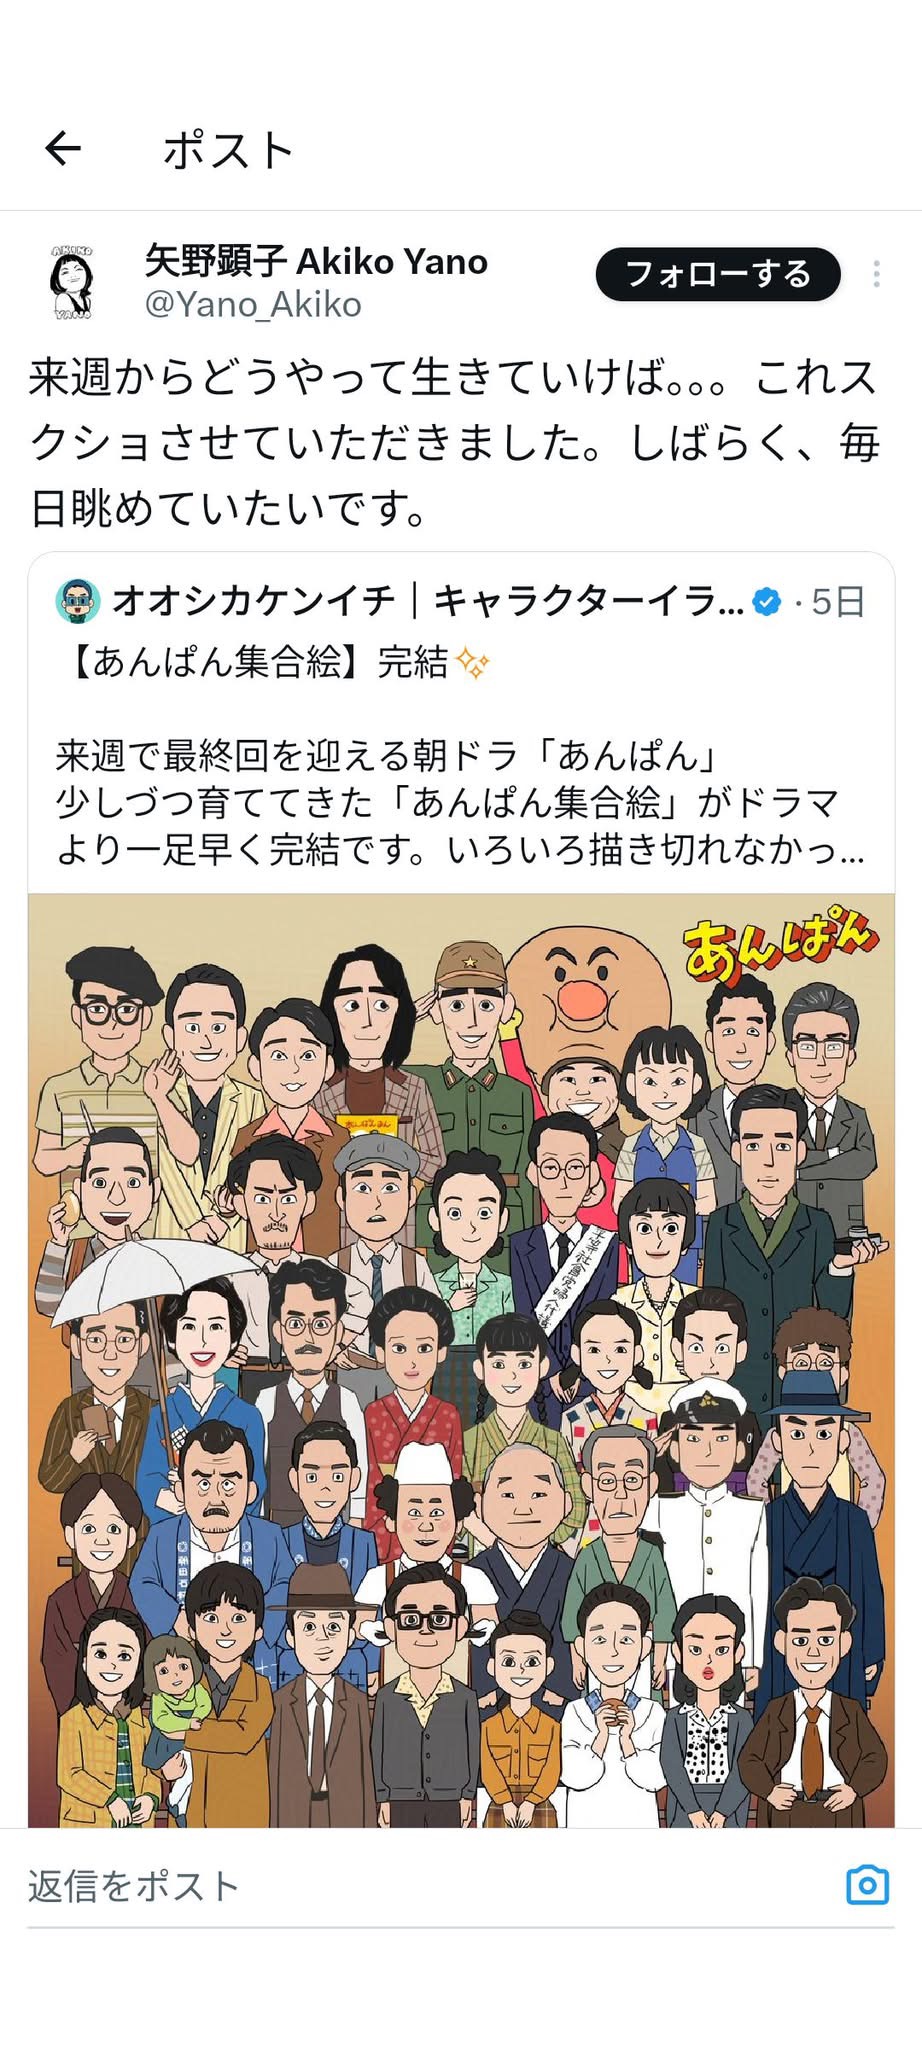This screenshot has width=922, height=2048.
Task: Focus the 返信をポスト reply field
Action: [460, 1886]
